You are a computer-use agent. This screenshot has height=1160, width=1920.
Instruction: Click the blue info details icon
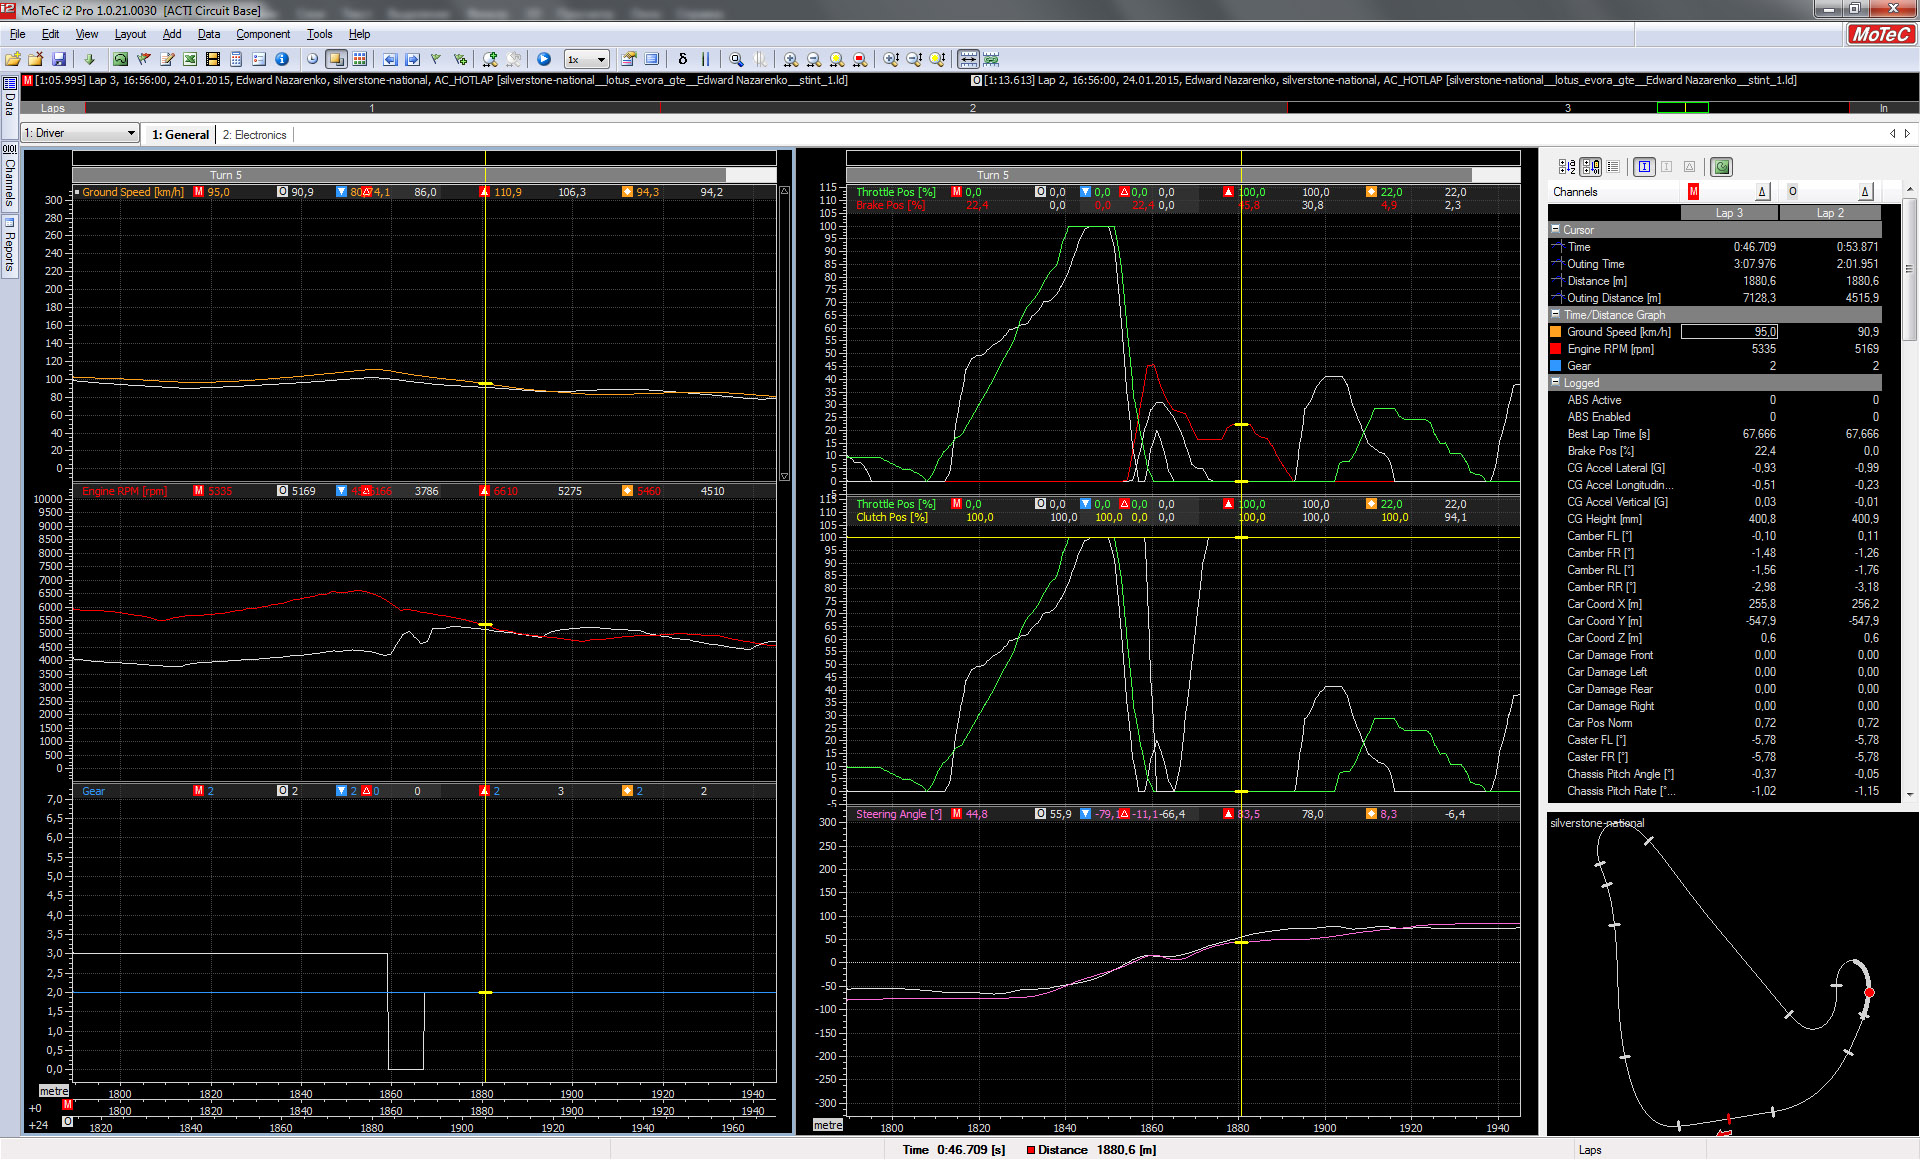[x=282, y=59]
